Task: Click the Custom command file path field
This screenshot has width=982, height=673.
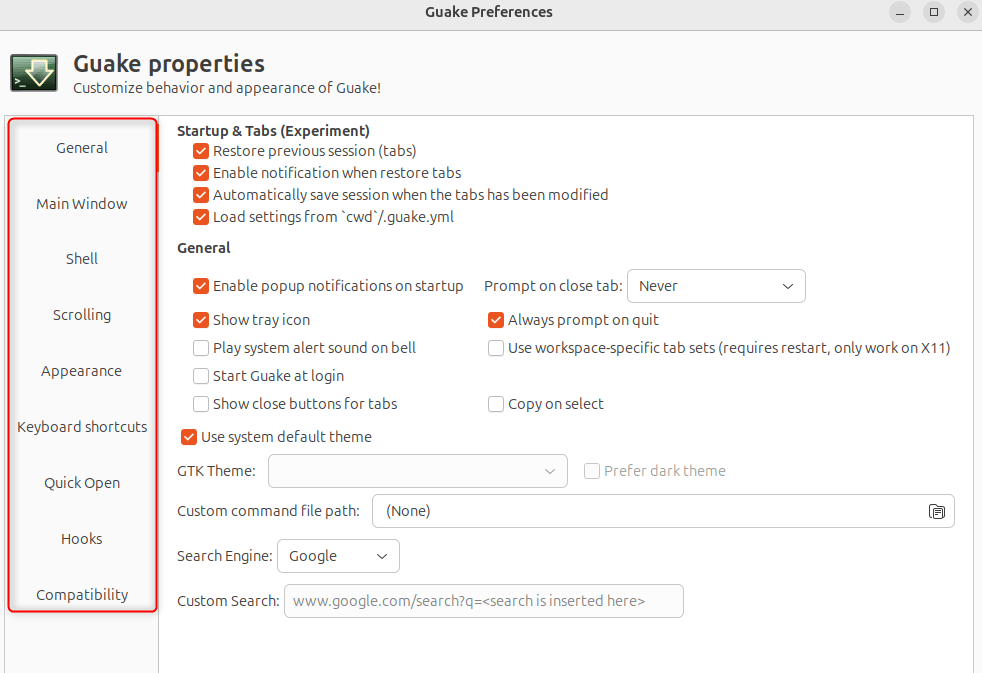Action: (x=663, y=511)
